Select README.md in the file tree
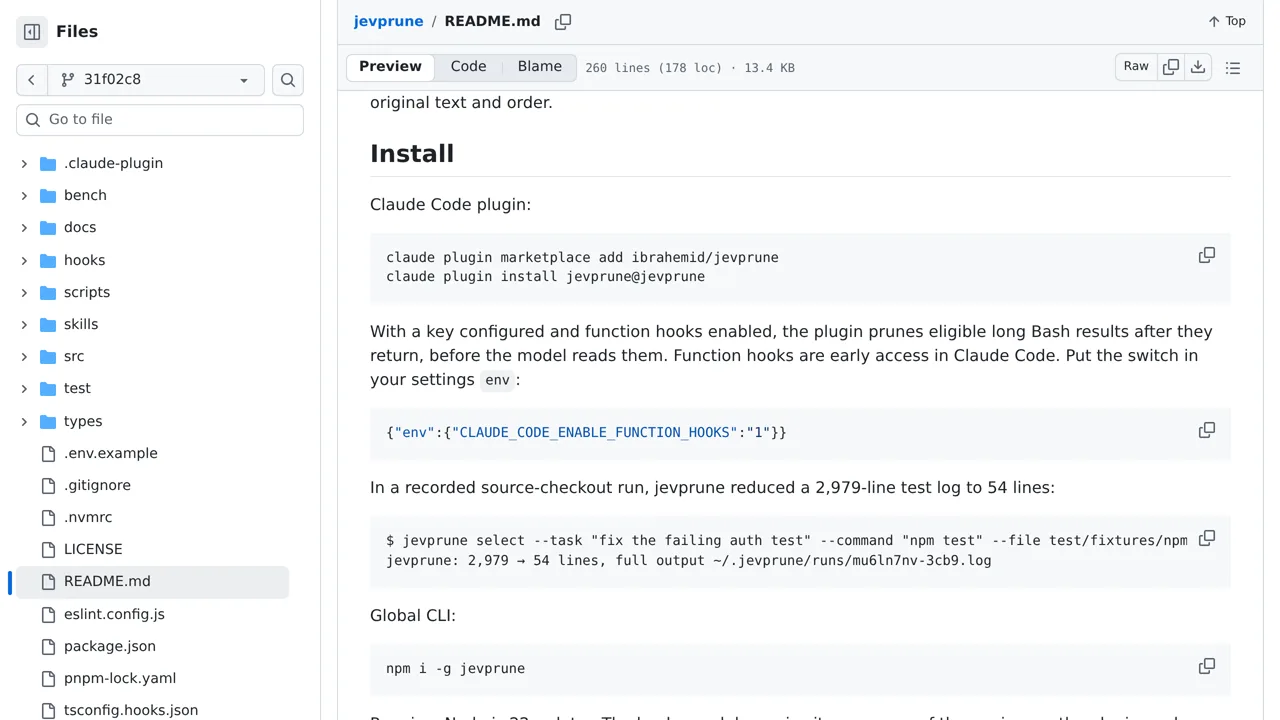The height and width of the screenshot is (720, 1280). click(x=152, y=581)
